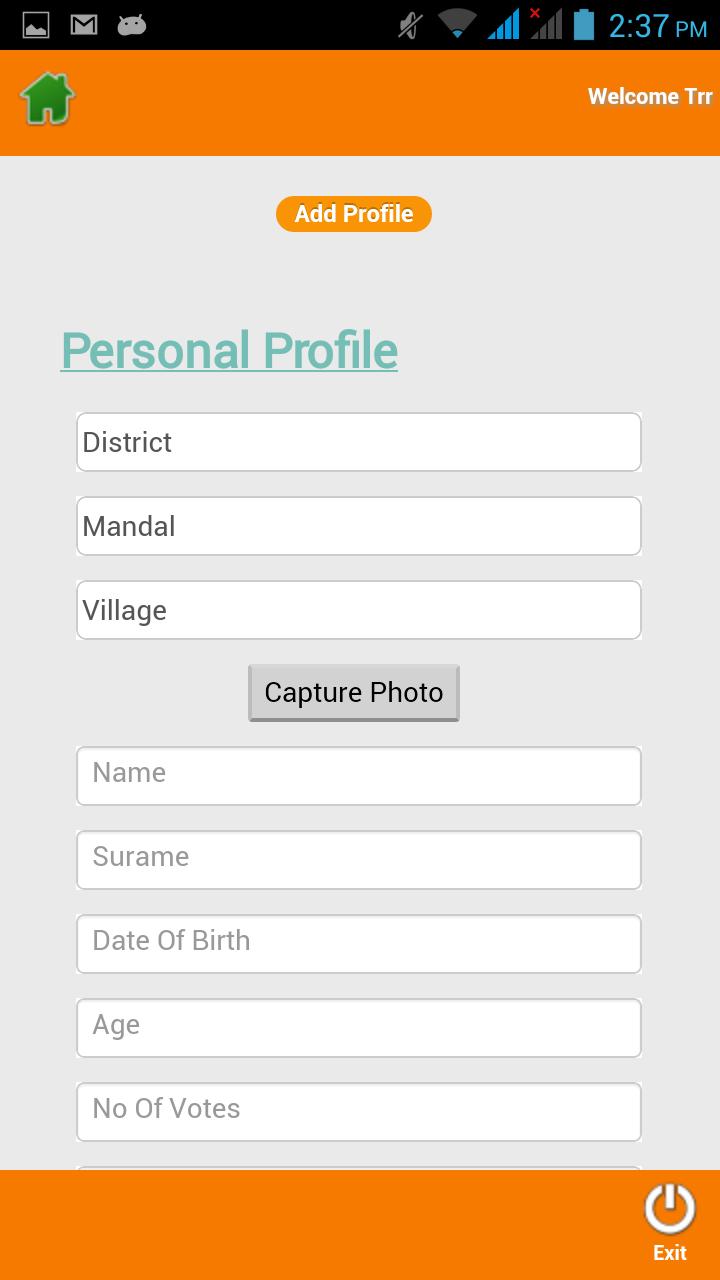
Task: Click the Add Profile button
Action: pyautogui.click(x=354, y=214)
